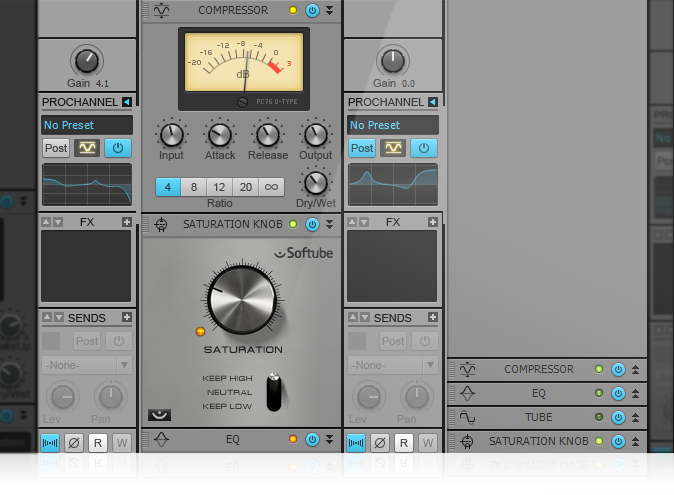The image size is (674, 495).
Task: Toggle right strip ProChannel power button
Action: 424,148
